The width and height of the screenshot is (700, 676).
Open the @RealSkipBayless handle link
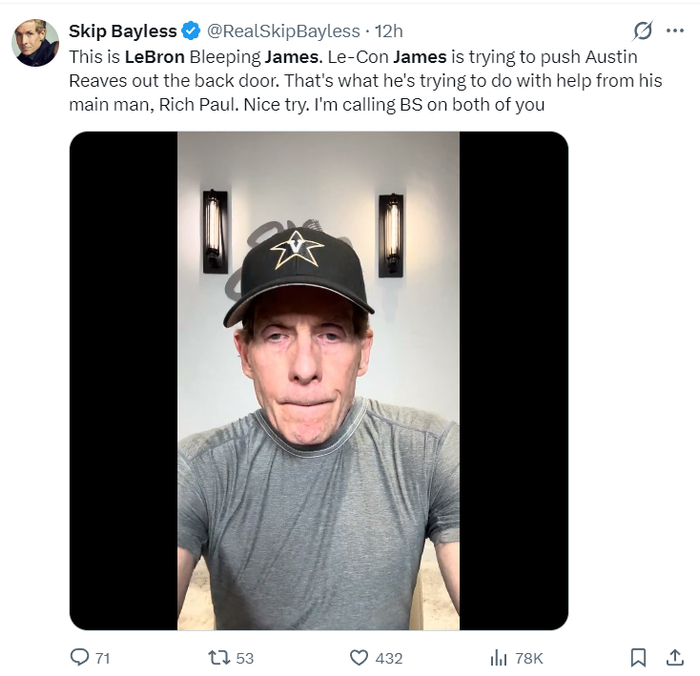[x=283, y=31]
